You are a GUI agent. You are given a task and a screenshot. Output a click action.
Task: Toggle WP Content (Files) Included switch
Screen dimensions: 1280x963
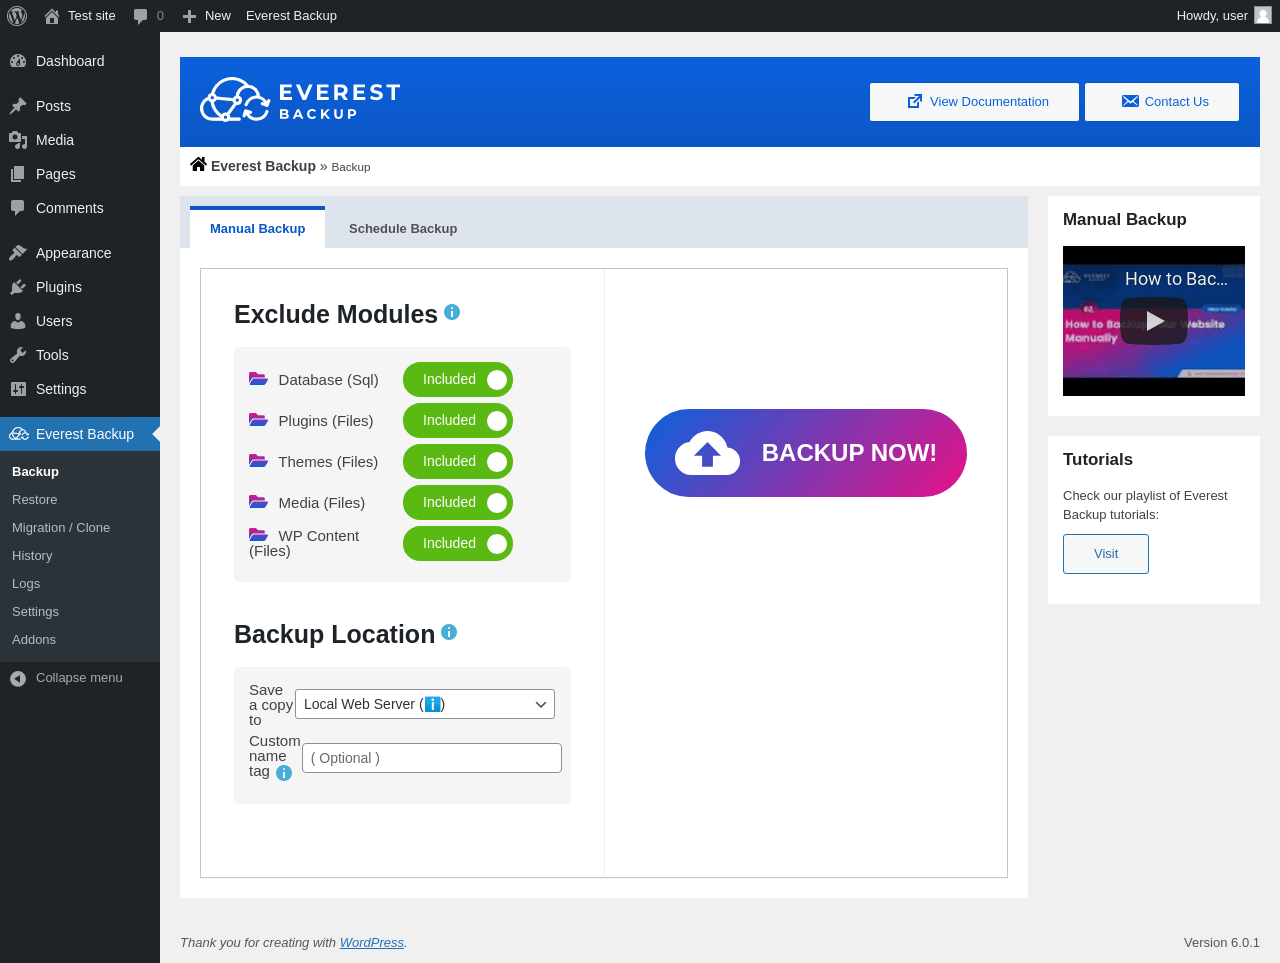coord(458,544)
